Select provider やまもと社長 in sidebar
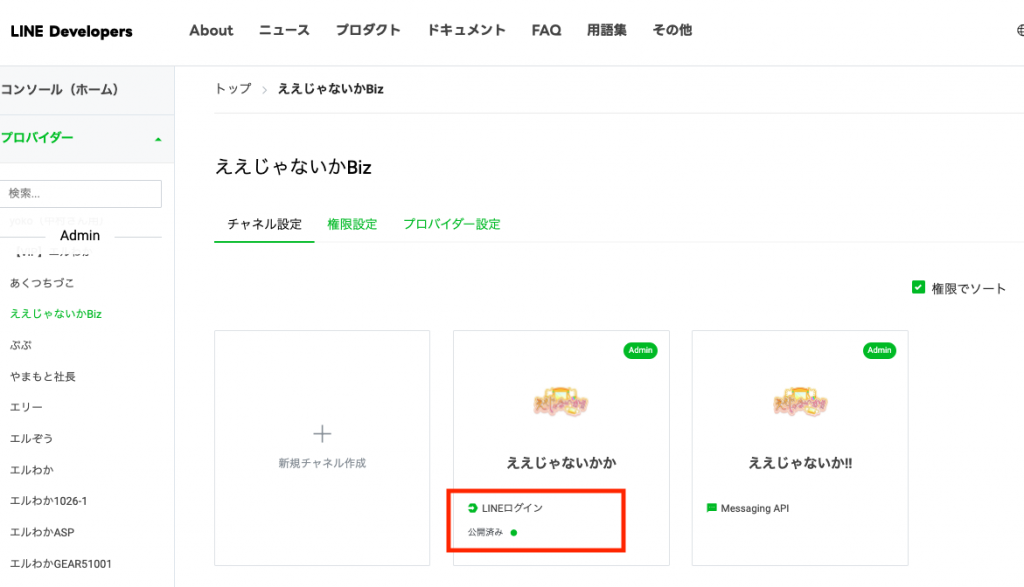This screenshot has width=1024, height=587. (x=42, y=377)
